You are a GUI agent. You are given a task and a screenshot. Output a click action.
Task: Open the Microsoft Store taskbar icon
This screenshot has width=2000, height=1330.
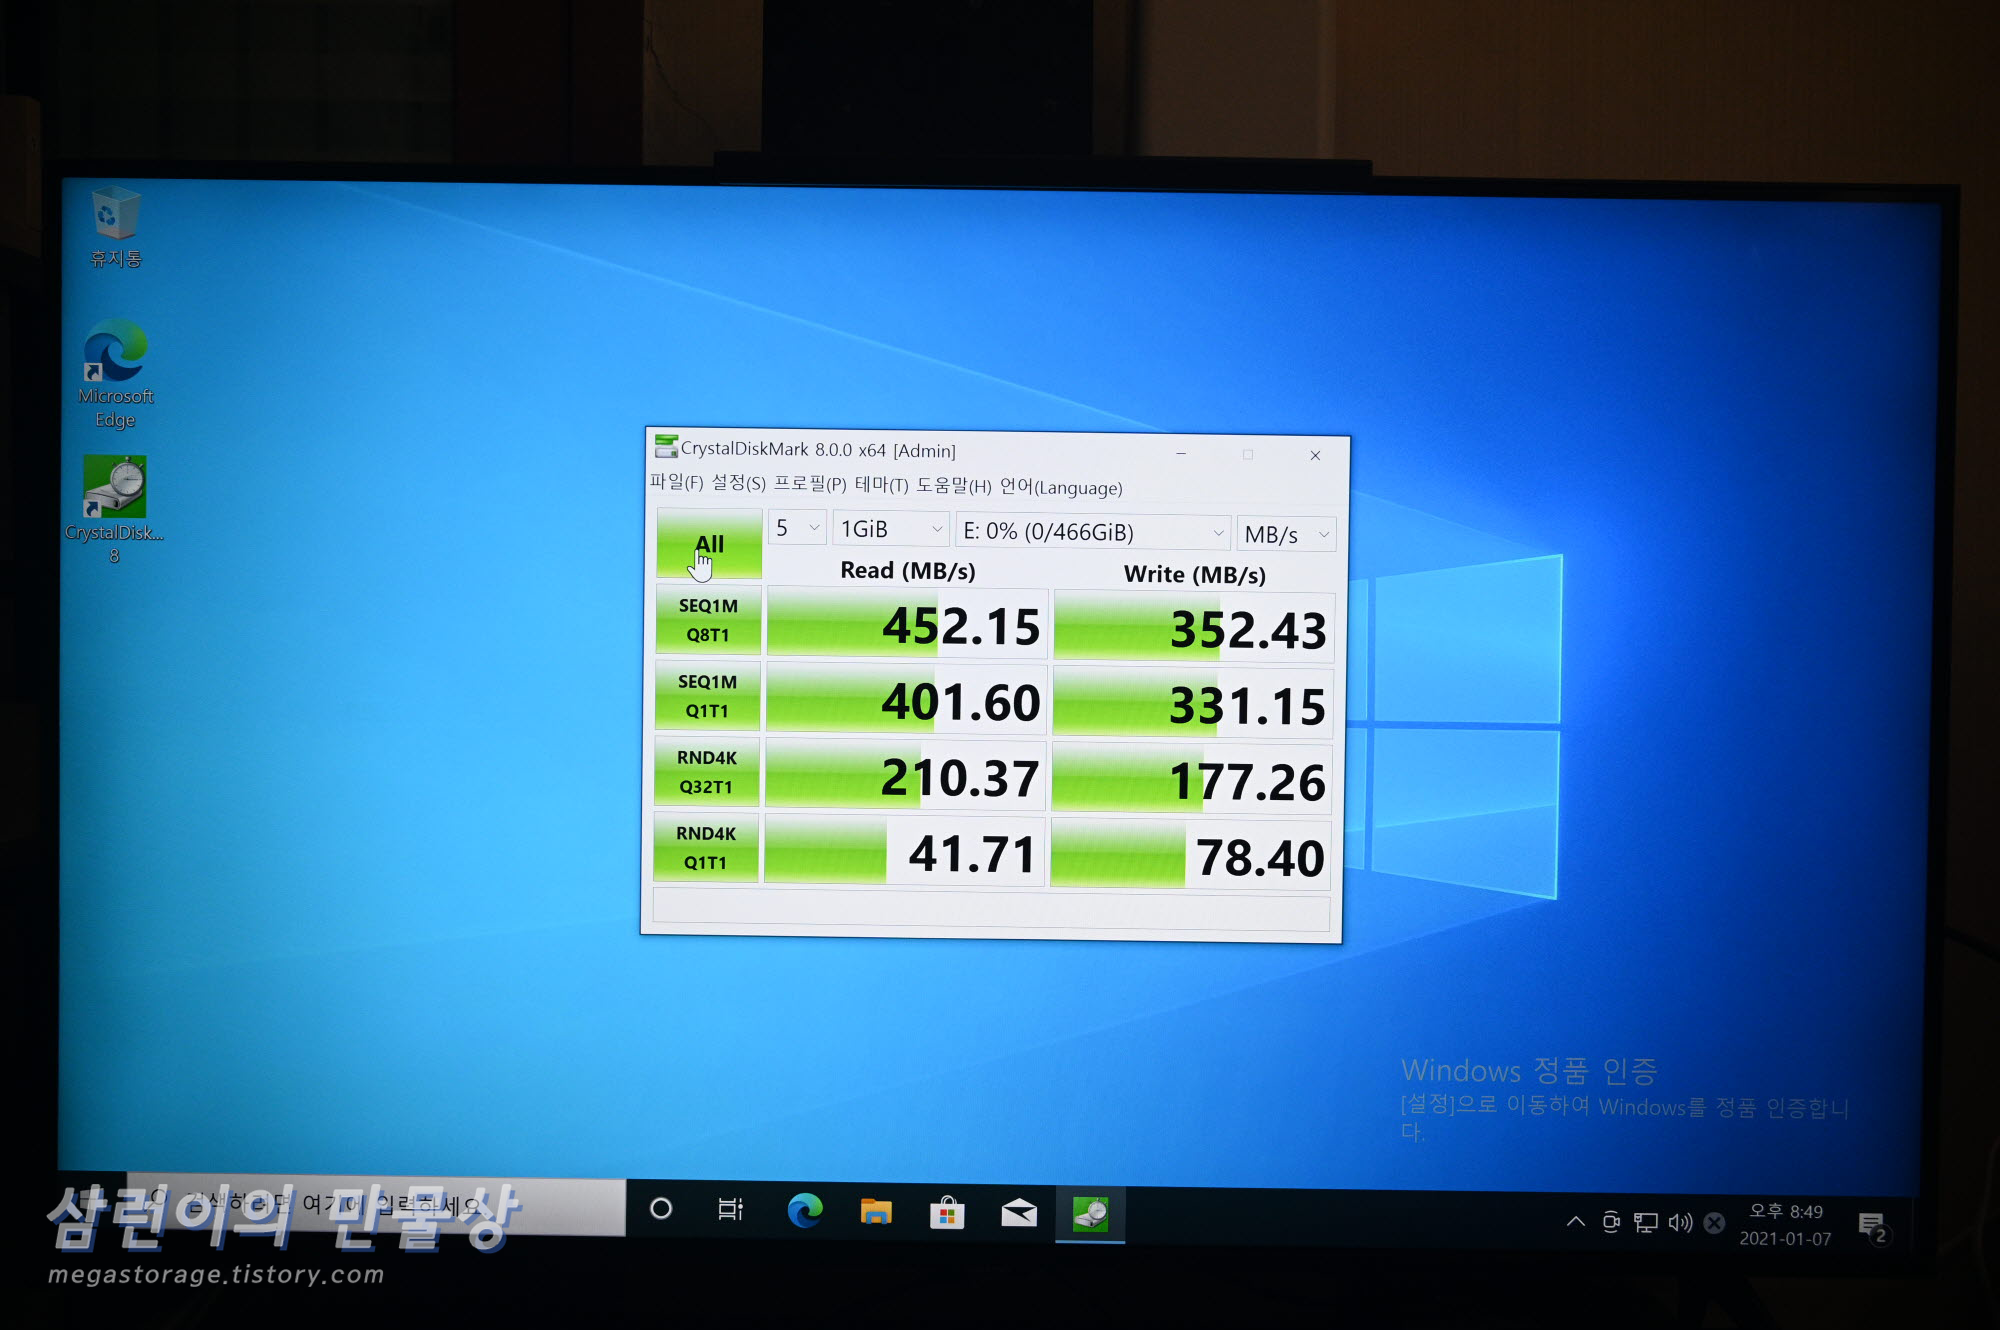coord(947,1213)
